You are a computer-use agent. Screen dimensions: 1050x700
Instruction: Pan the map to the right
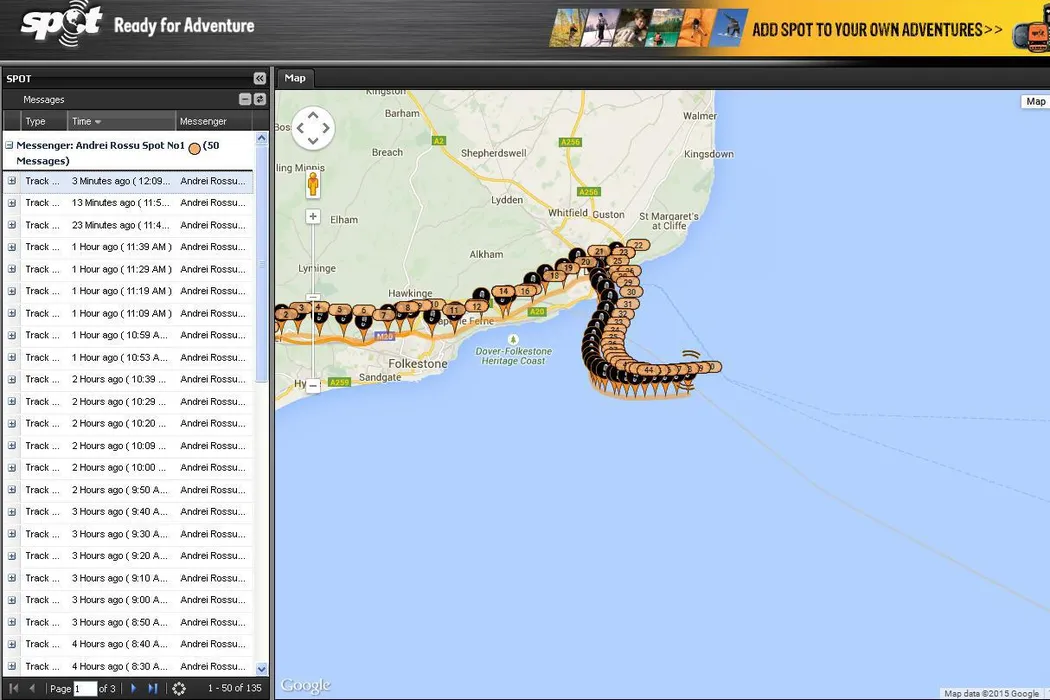(x=327, y=128)
